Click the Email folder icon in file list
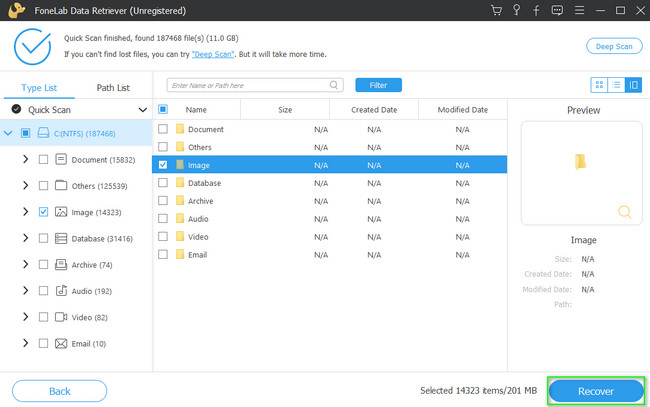Screen dimensions: 650x407 pos(180,254)
